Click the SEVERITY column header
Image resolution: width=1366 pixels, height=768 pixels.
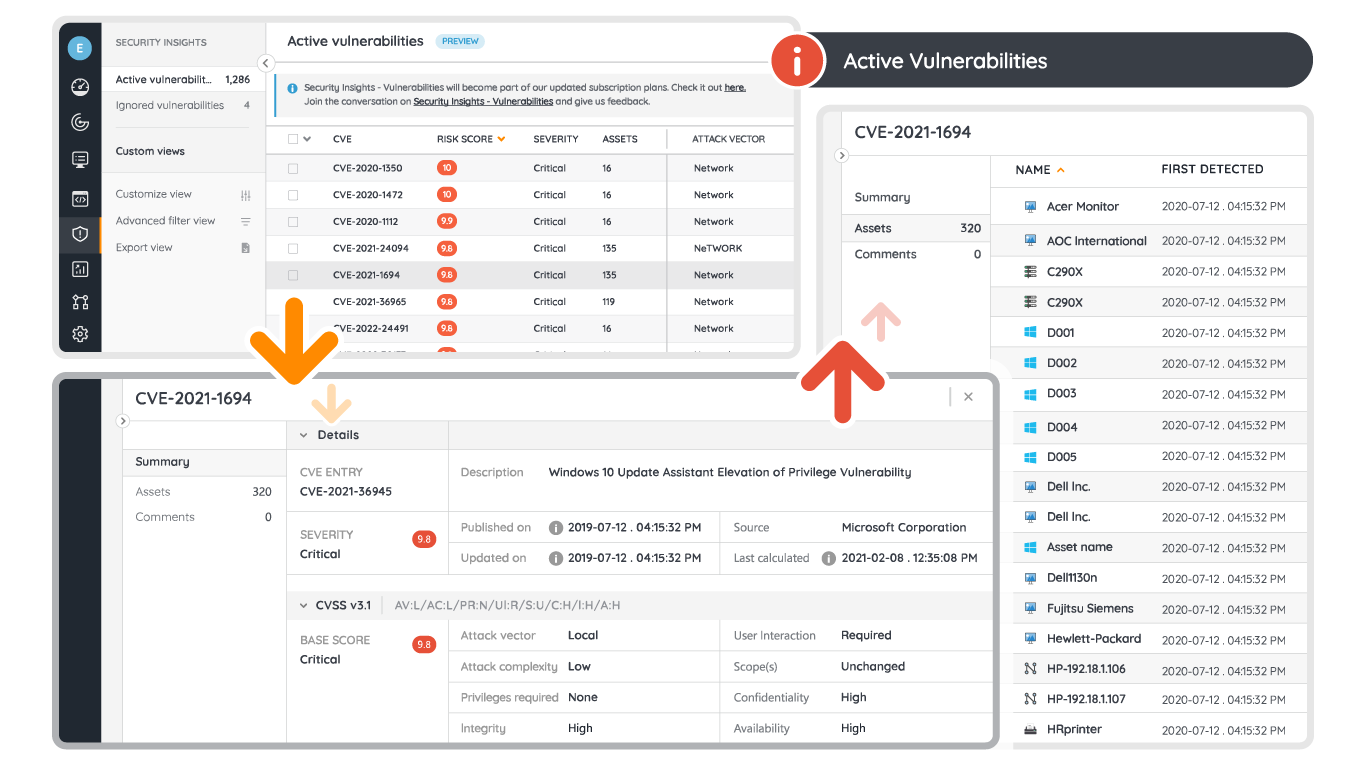click(x=555, y=139)
